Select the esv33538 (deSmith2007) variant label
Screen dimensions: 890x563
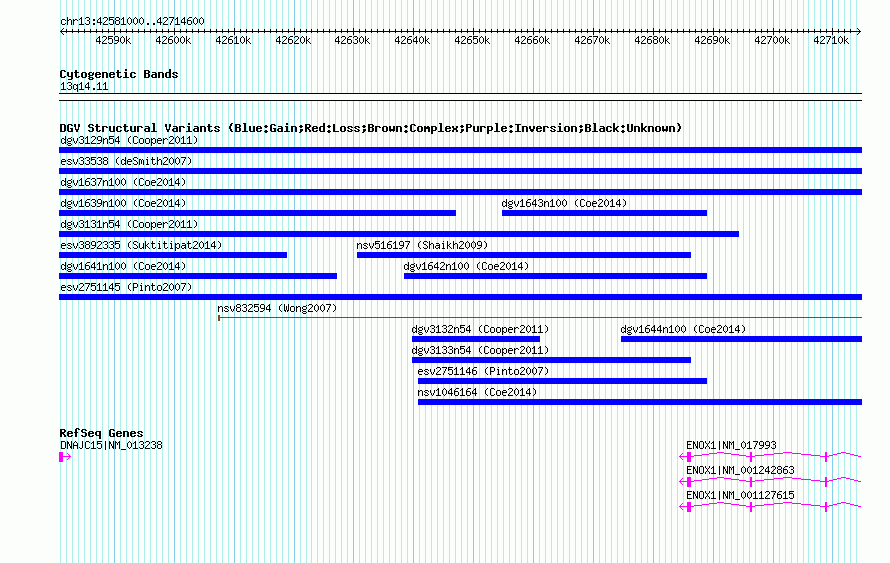126,161
